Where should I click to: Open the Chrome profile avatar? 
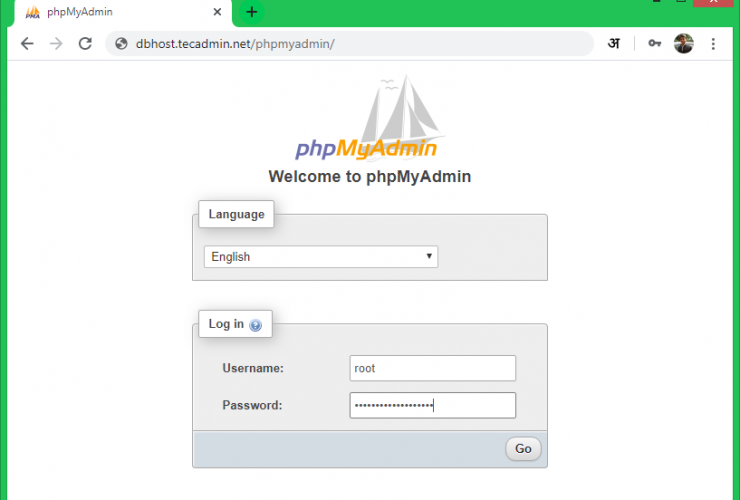683,44
